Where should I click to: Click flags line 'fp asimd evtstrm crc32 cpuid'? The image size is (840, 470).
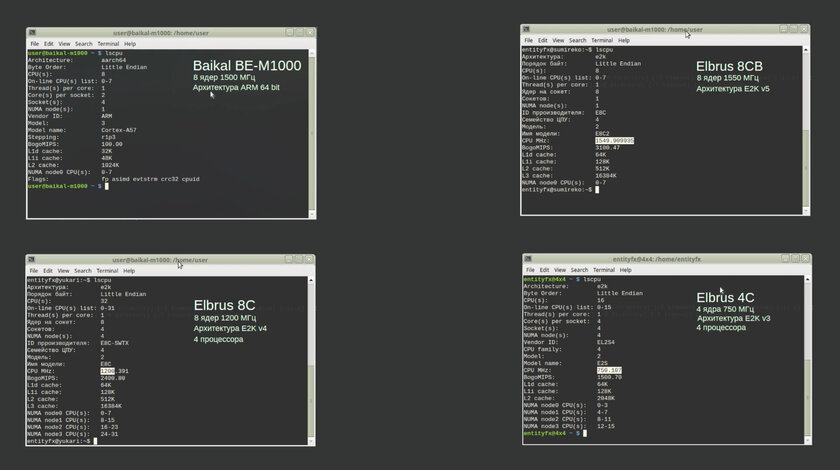[150, 180]
